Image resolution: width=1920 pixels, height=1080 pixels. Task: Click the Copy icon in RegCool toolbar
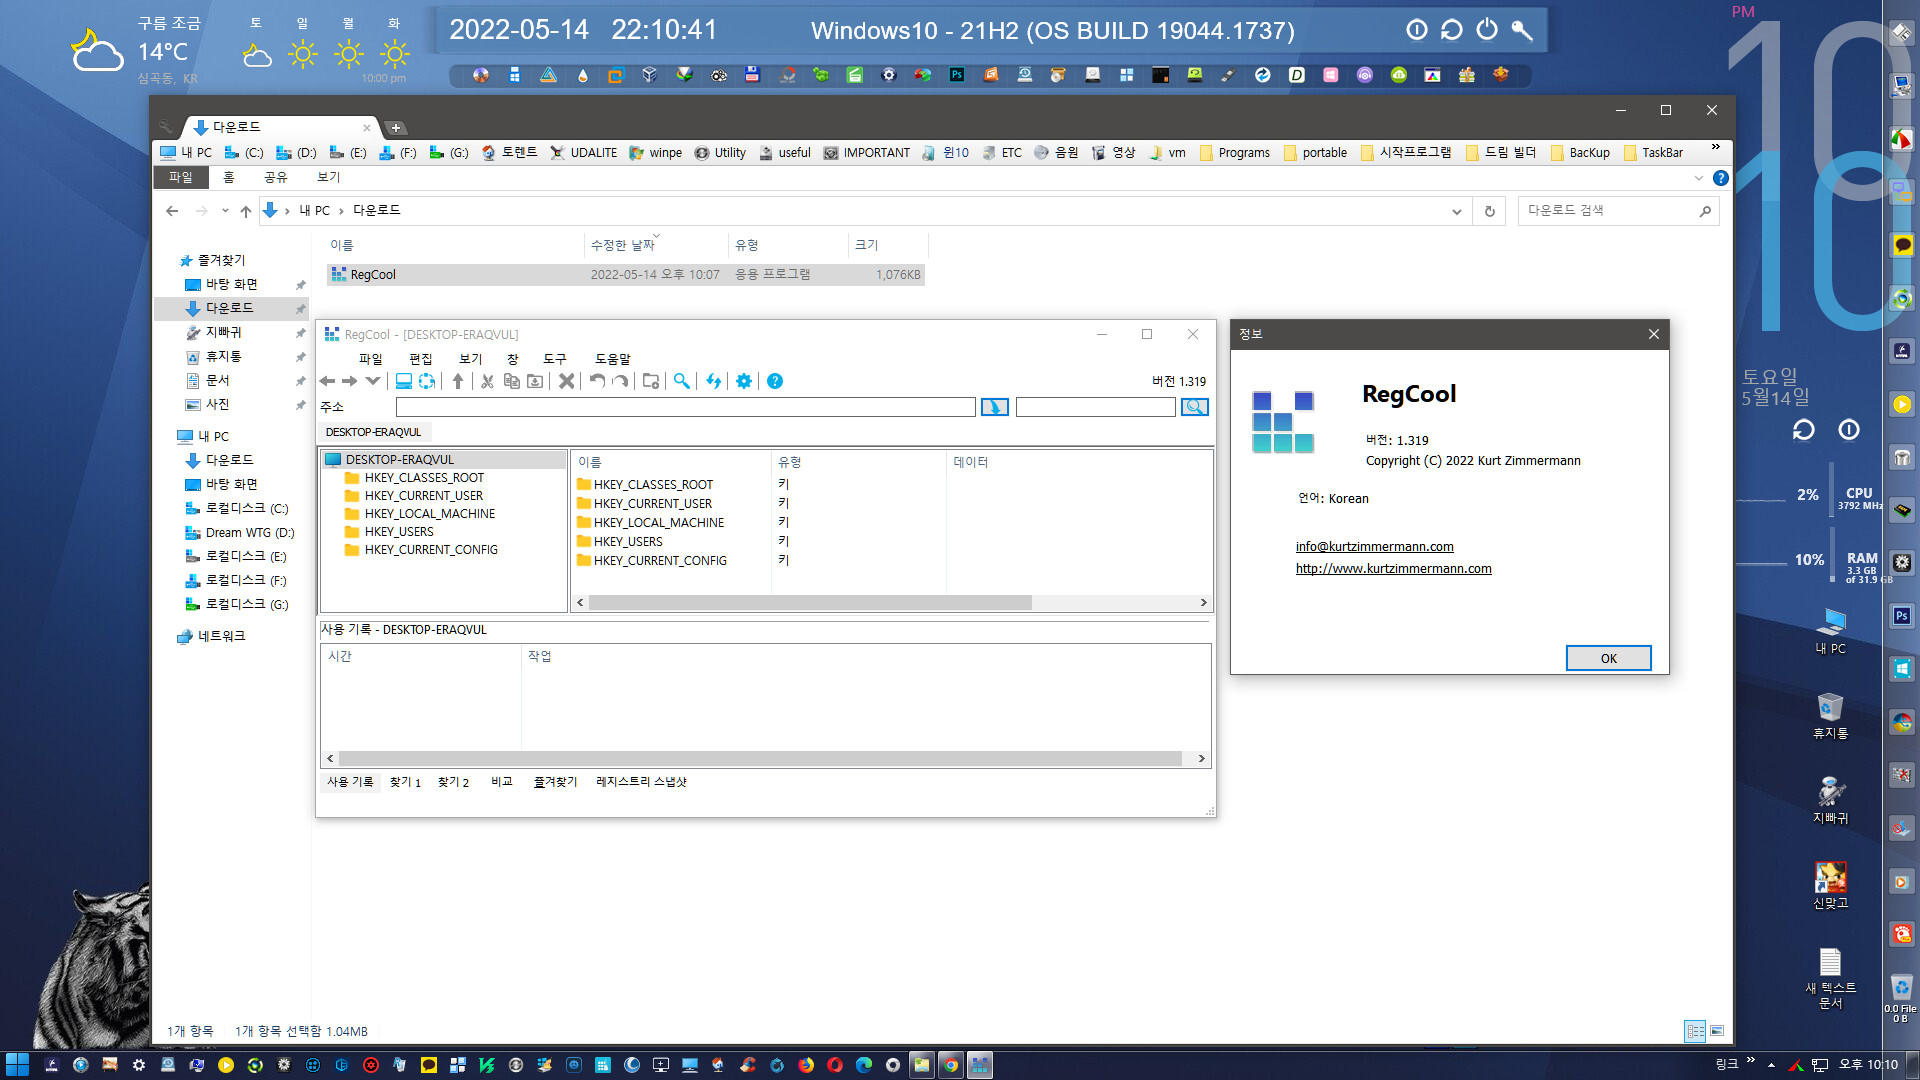511,381
